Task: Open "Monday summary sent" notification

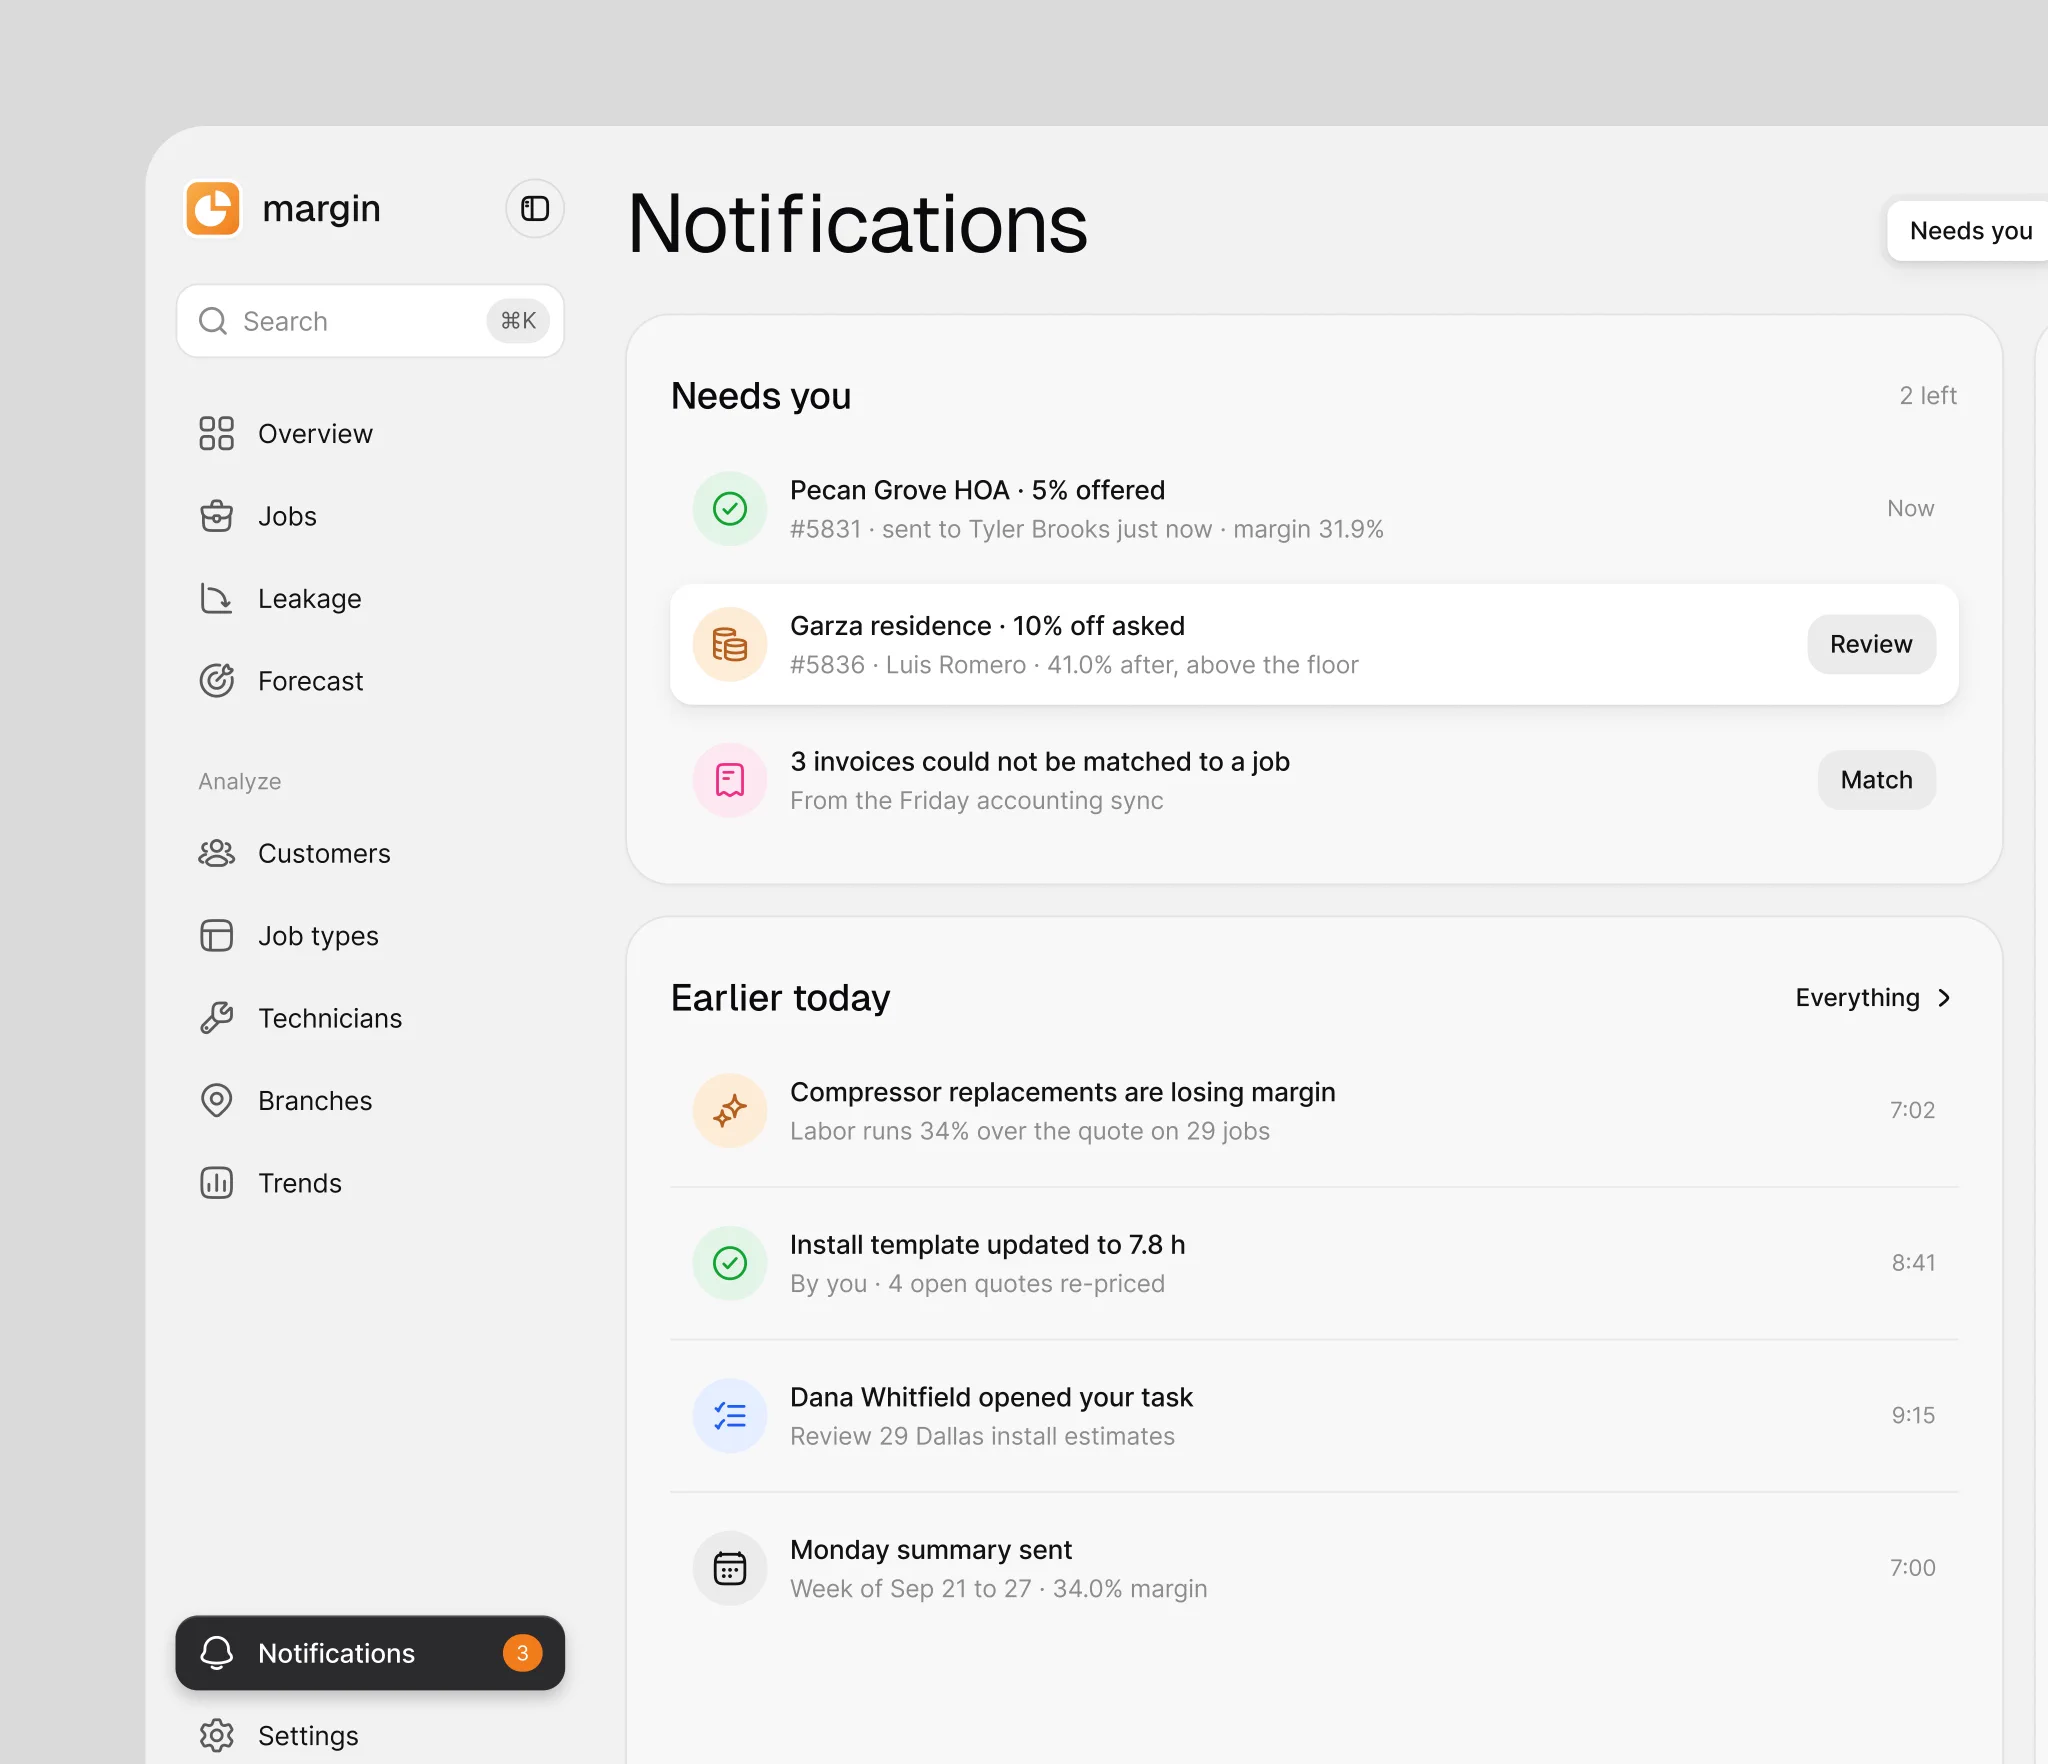Action: coord(1314,1568)
